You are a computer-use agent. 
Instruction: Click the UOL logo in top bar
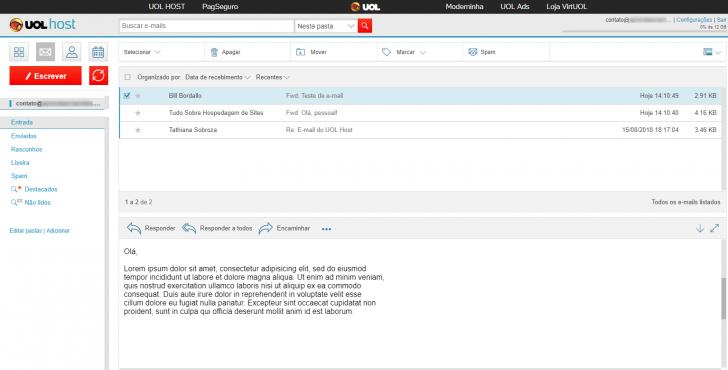pos(365,6)
